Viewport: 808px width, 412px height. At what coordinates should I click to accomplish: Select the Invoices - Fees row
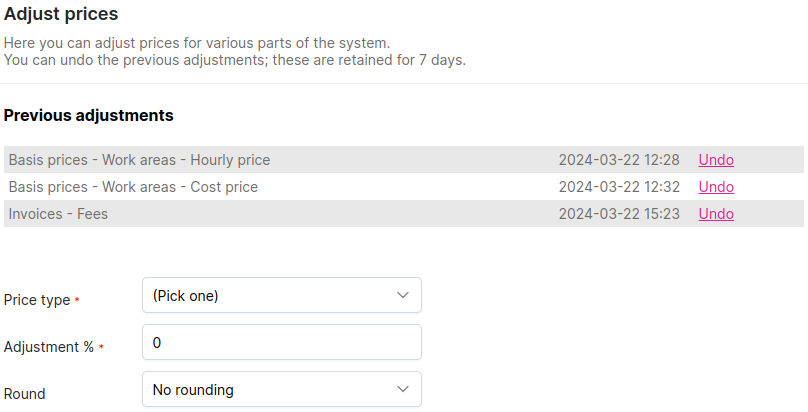coord(58,214)
